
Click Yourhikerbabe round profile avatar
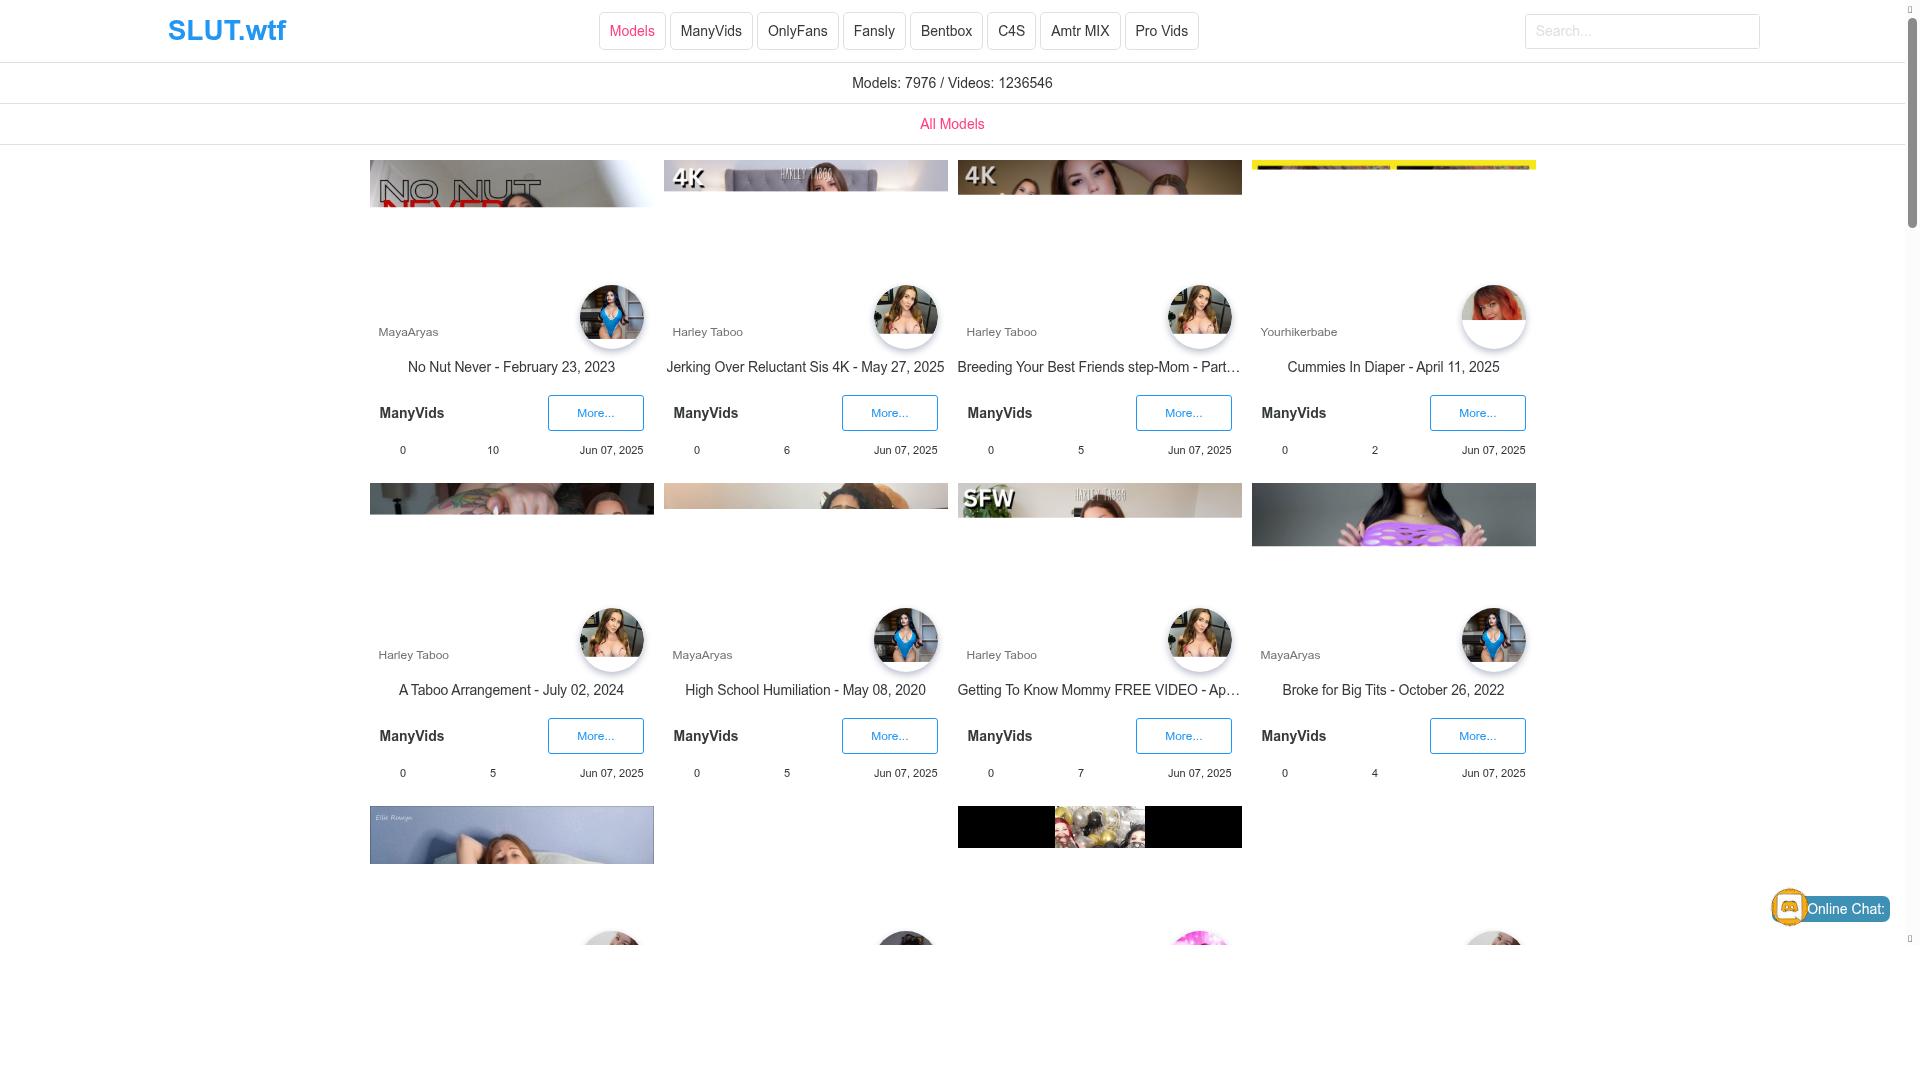pyautogui.click(x=1493, y=317)
